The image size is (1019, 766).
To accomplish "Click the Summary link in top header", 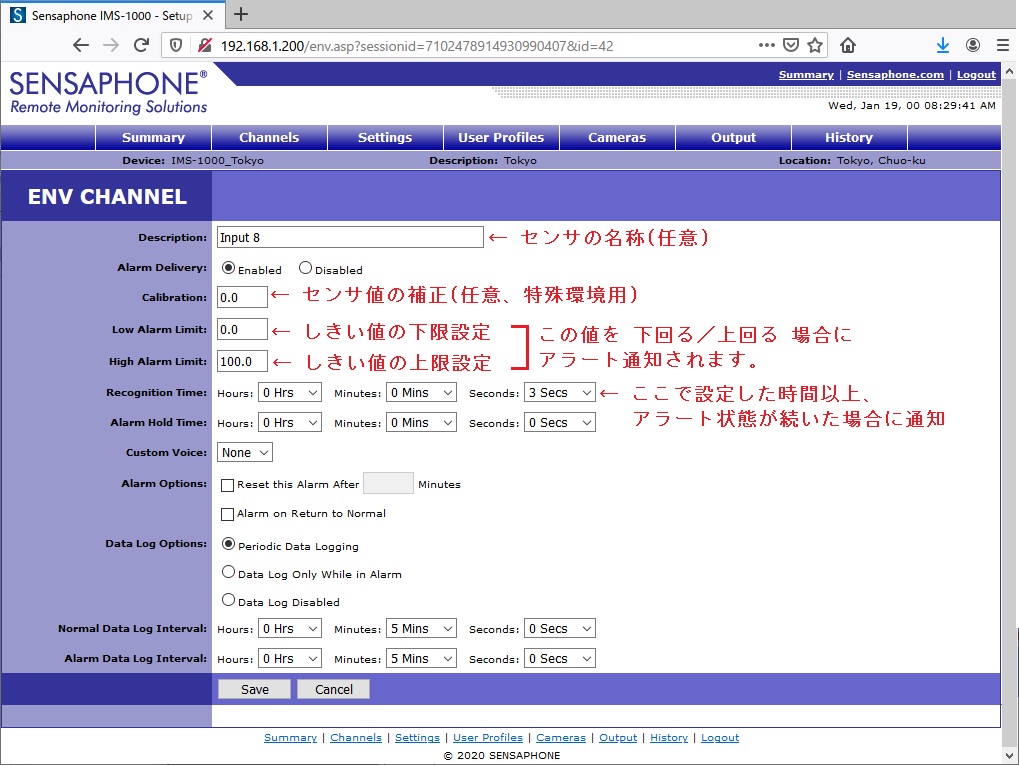I will pos(806,75).
